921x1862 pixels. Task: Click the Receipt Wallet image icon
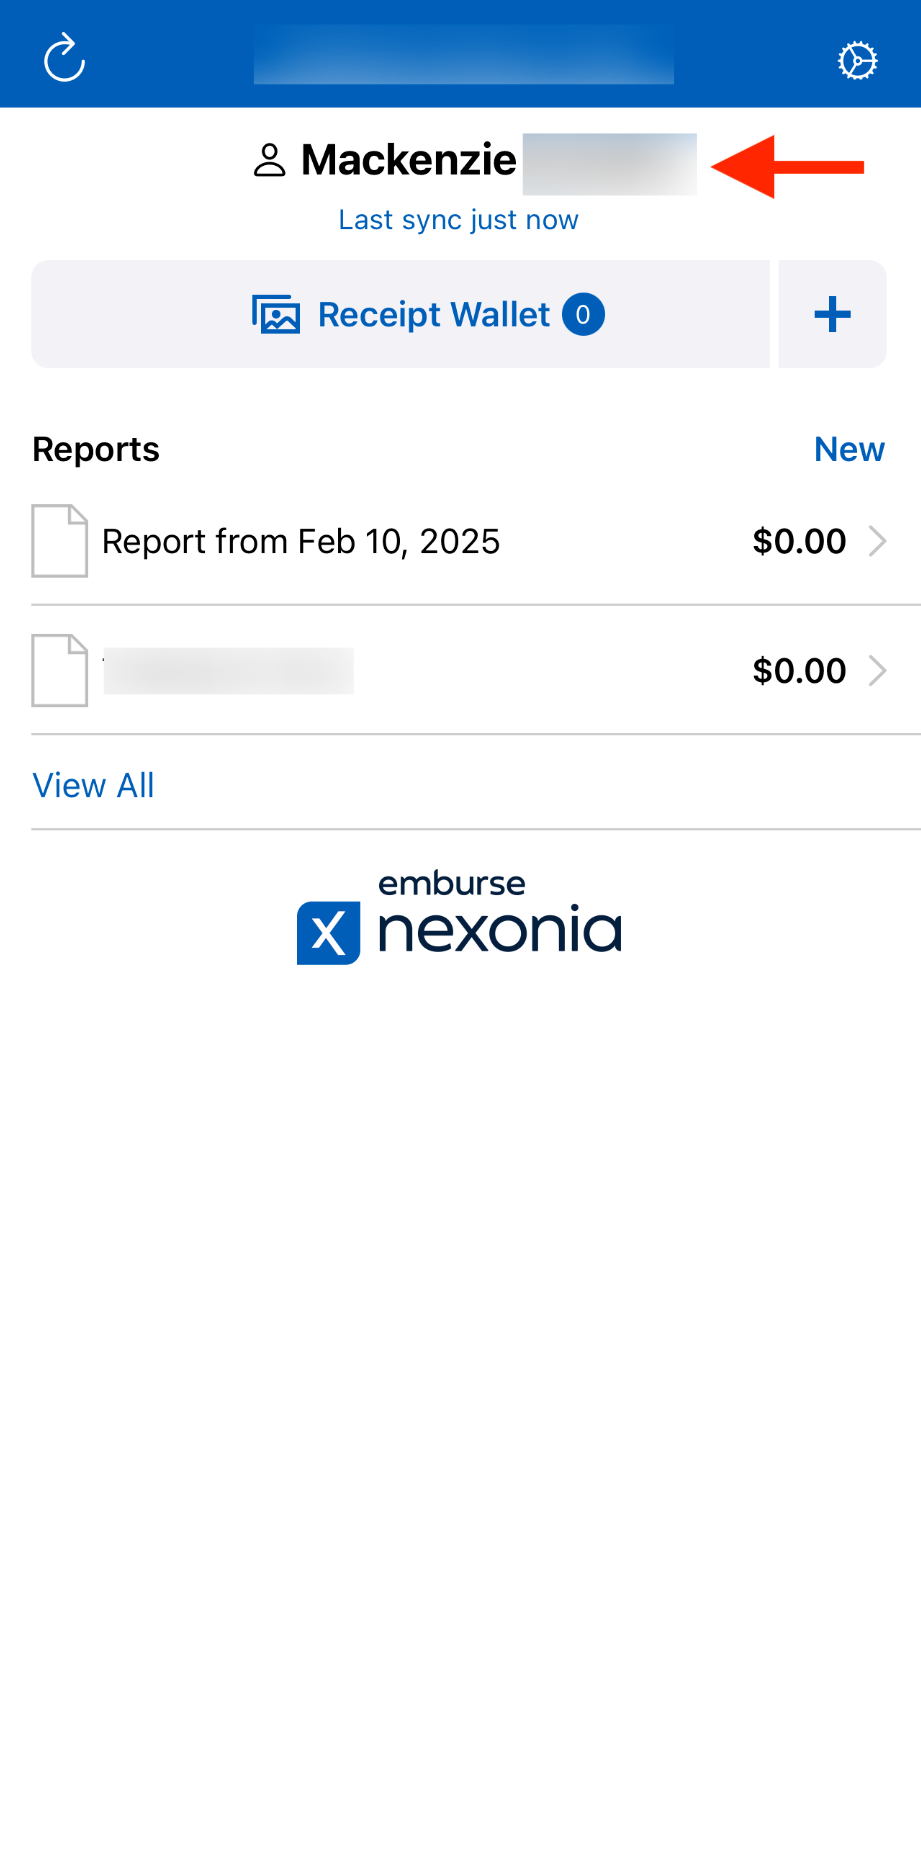[276, 315]
